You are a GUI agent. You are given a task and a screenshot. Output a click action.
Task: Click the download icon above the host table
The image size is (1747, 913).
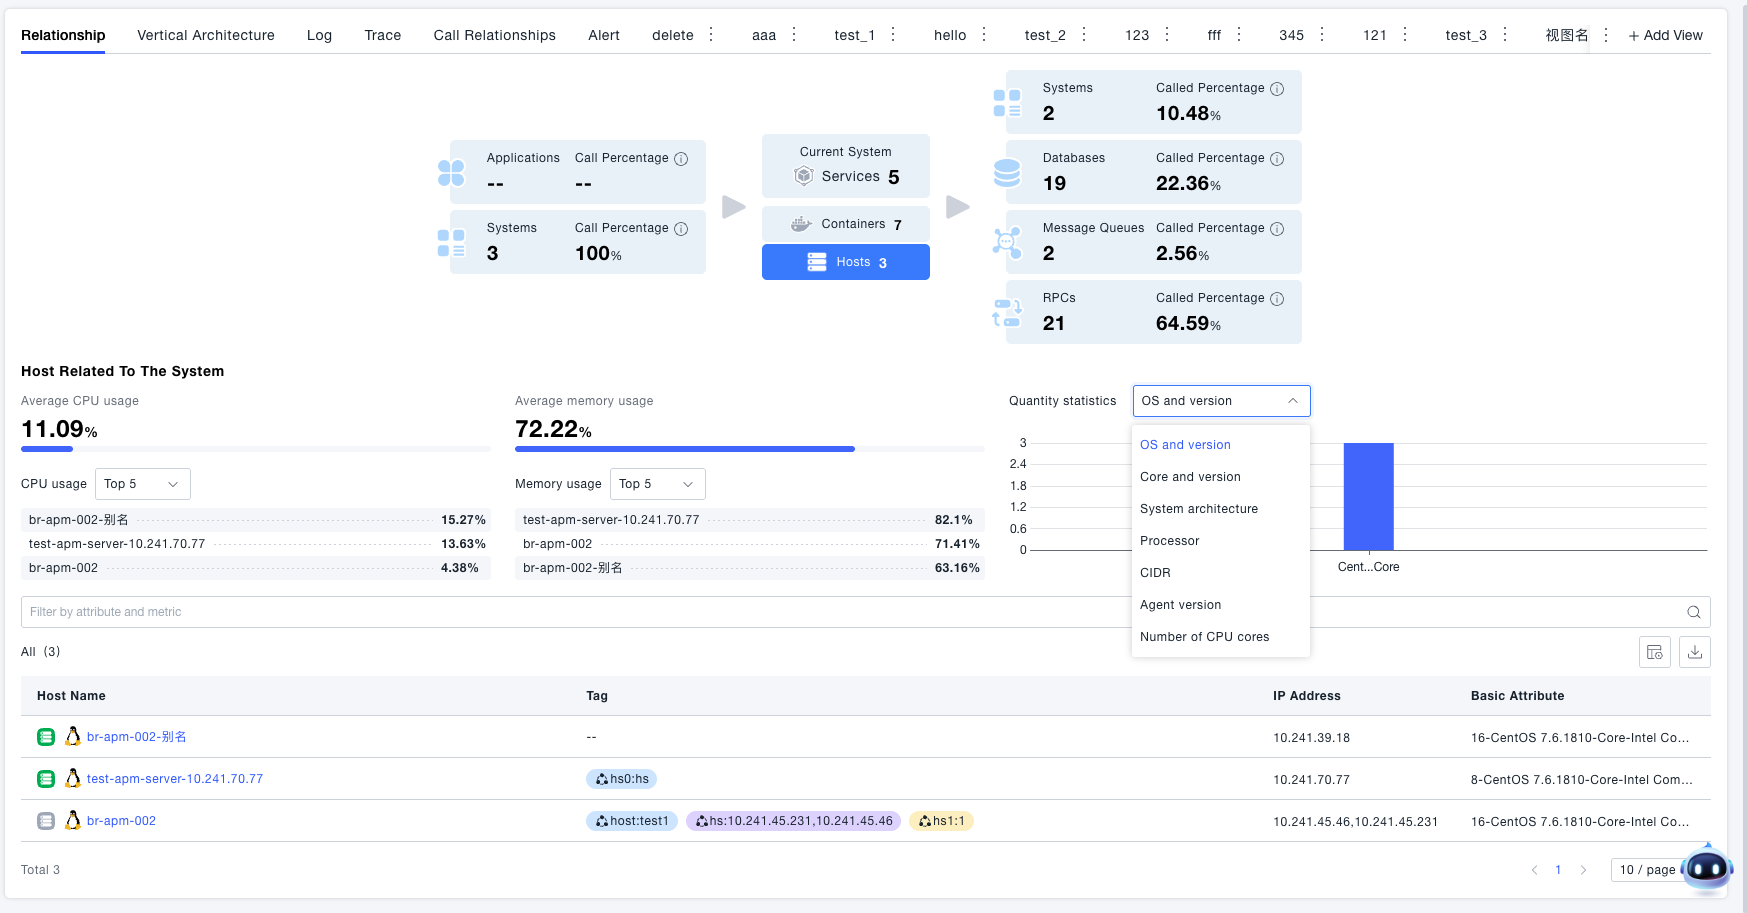tap(1694, 652)
